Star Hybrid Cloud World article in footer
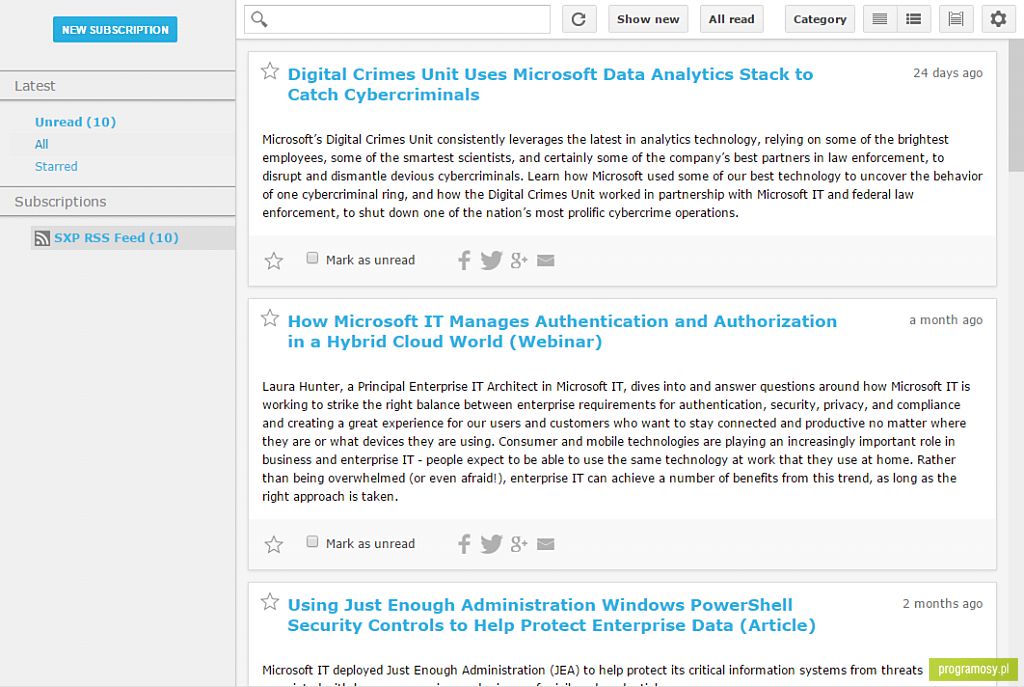 click(274, 544)
